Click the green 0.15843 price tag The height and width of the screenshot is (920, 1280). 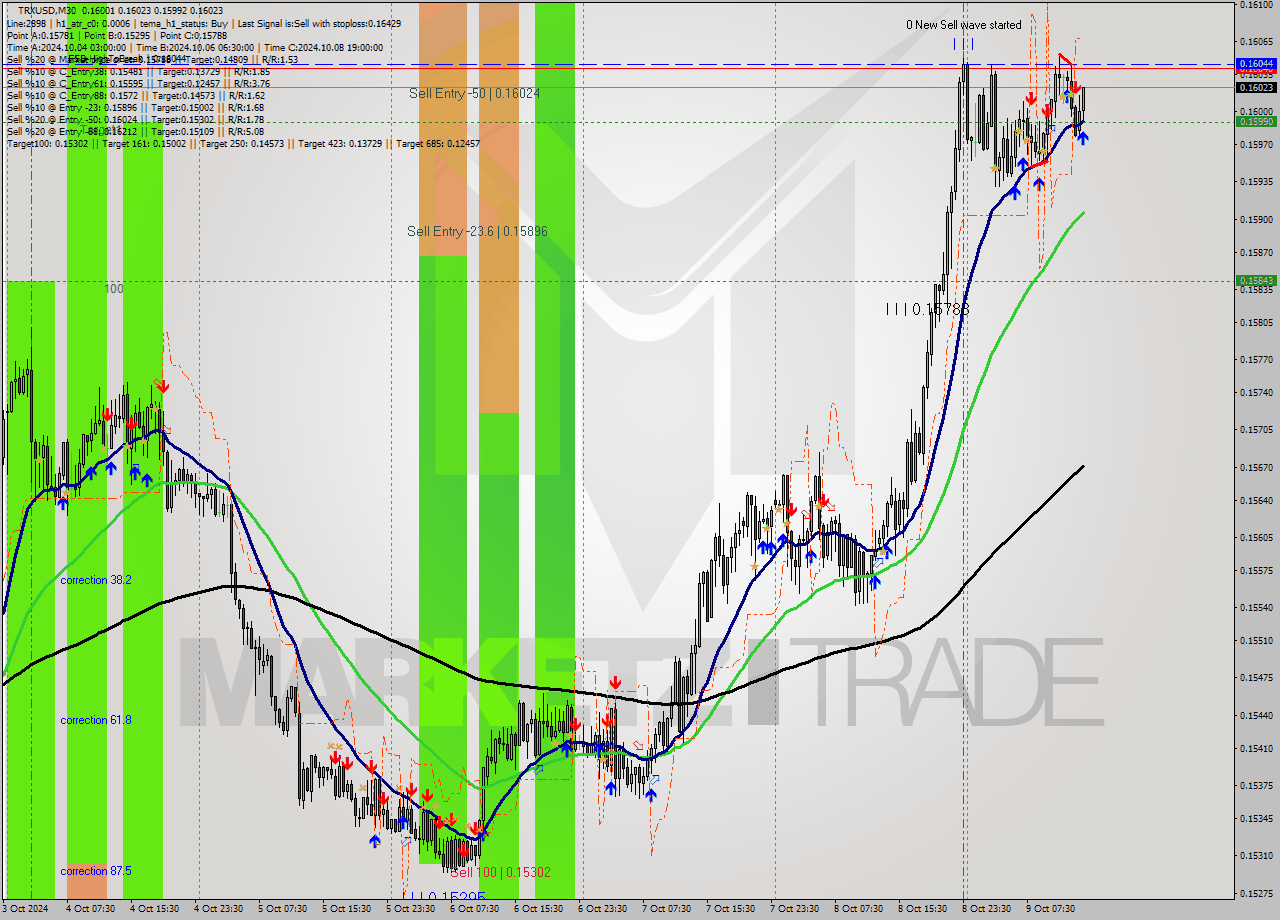click(x=1256, y=280)
